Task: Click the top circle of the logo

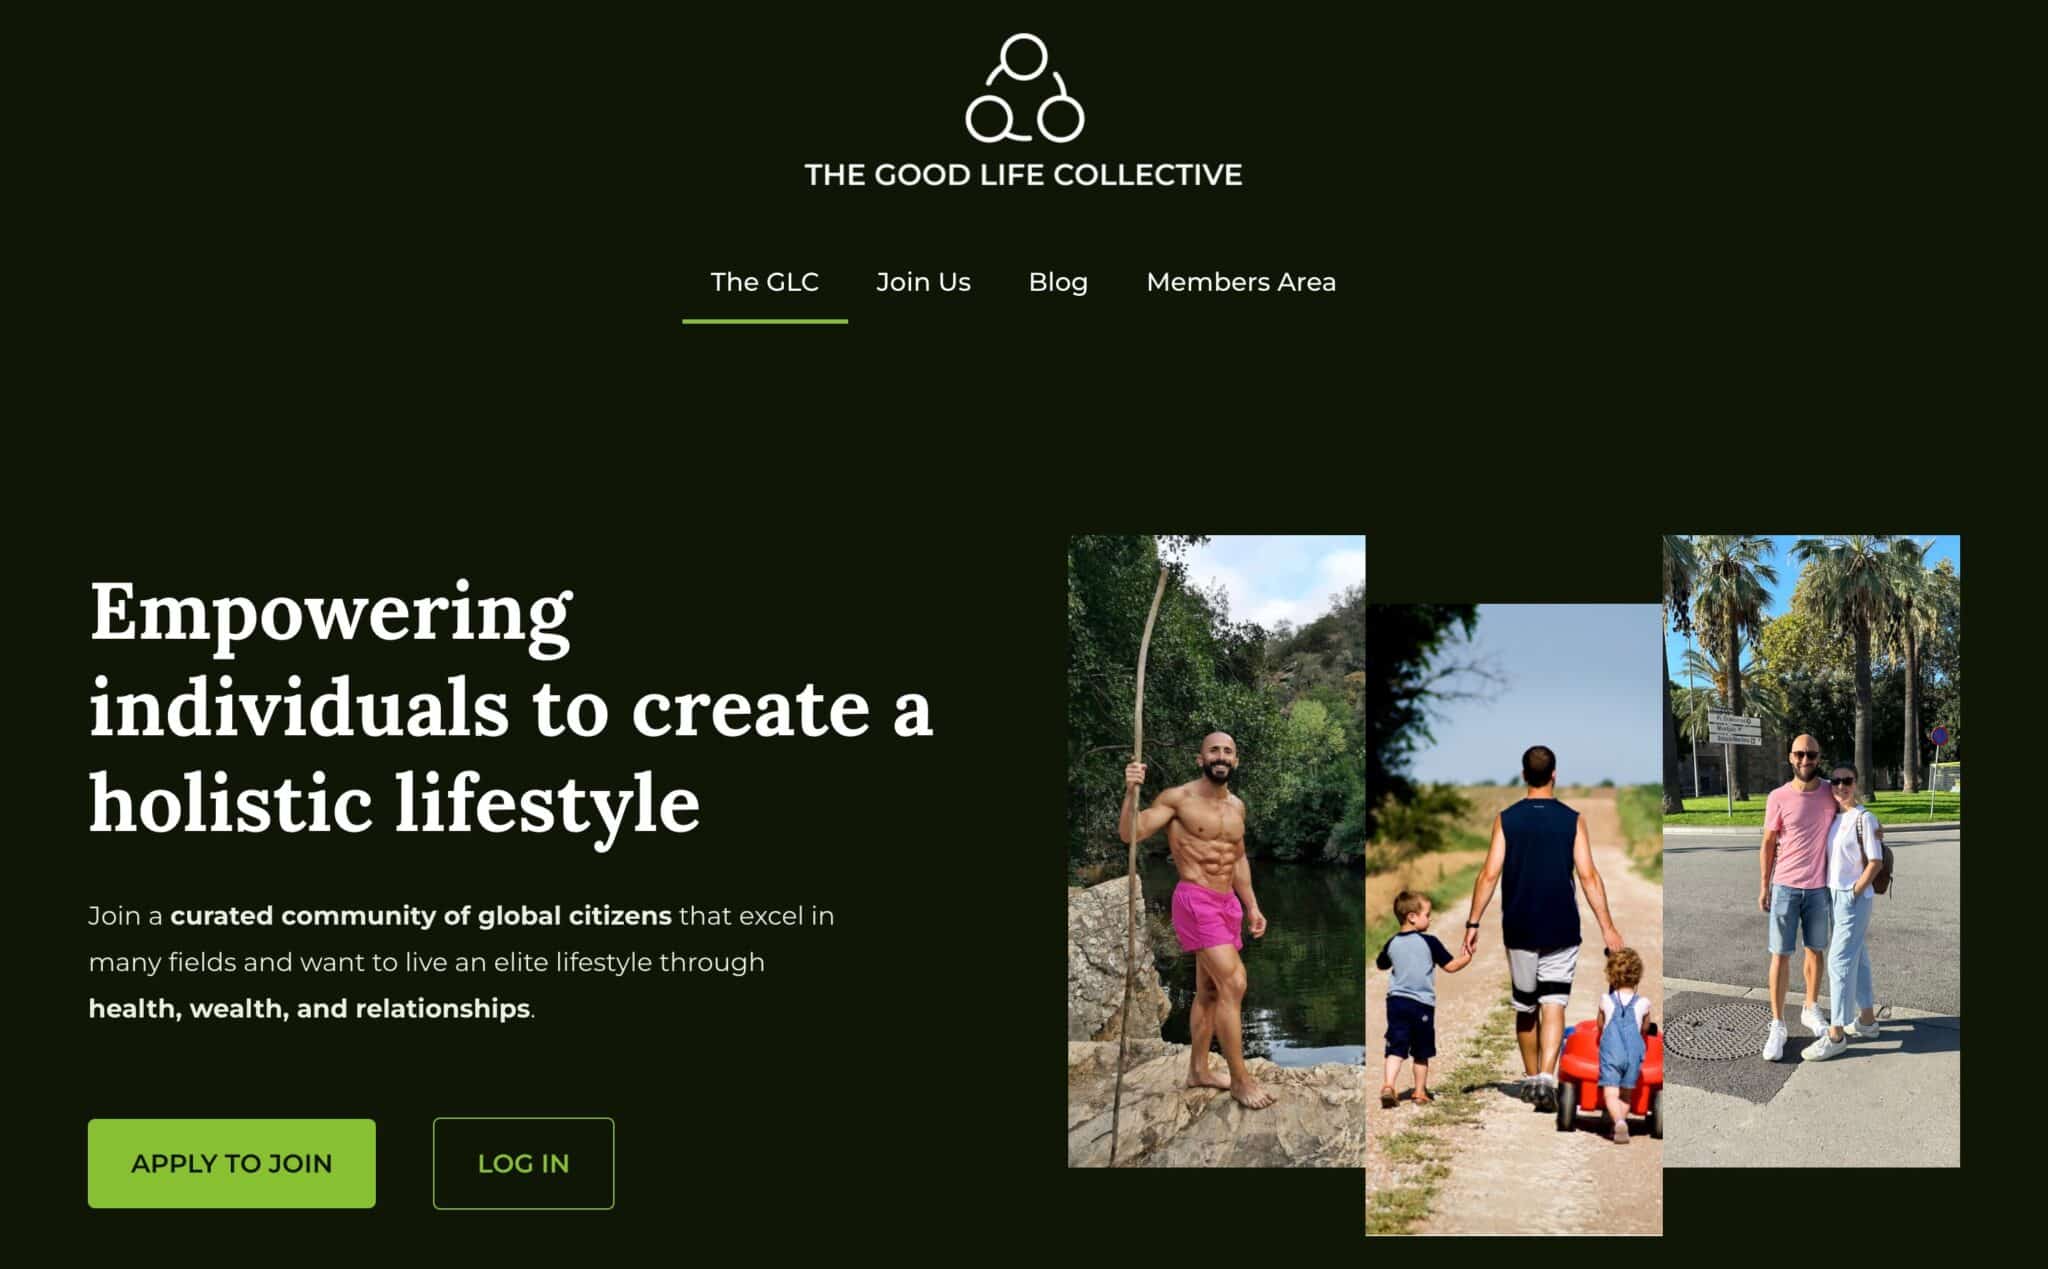Action: tap(1024, 56)
